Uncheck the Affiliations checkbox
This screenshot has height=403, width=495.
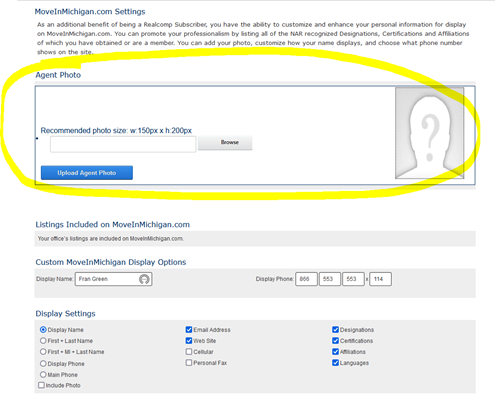coord(335,352)
